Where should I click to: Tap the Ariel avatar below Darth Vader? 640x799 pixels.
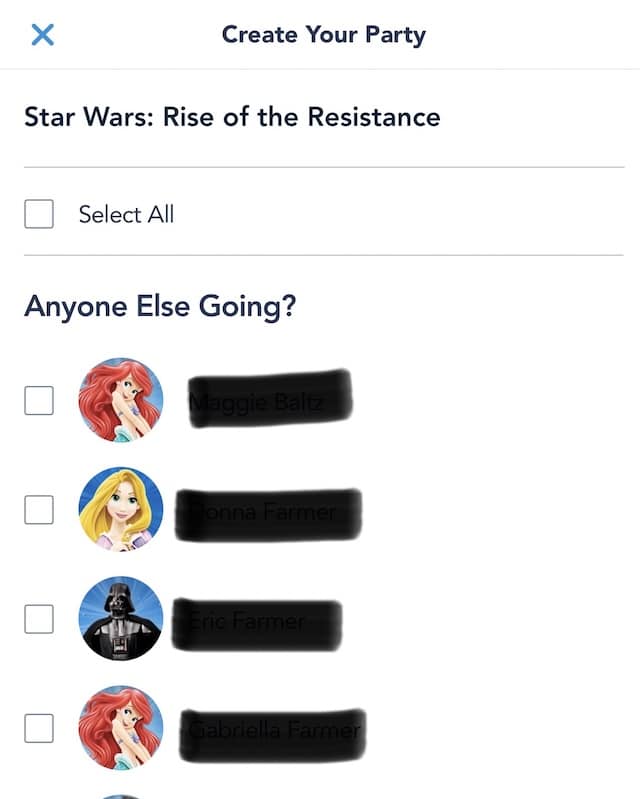point(121,728)
